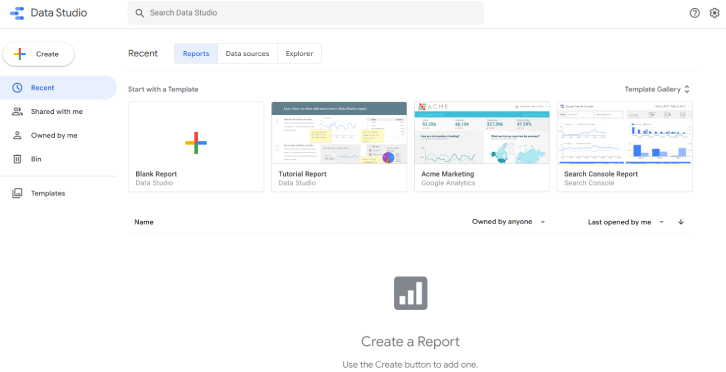Click the Name column header
The image size is (726, 372).
(144, 222)
